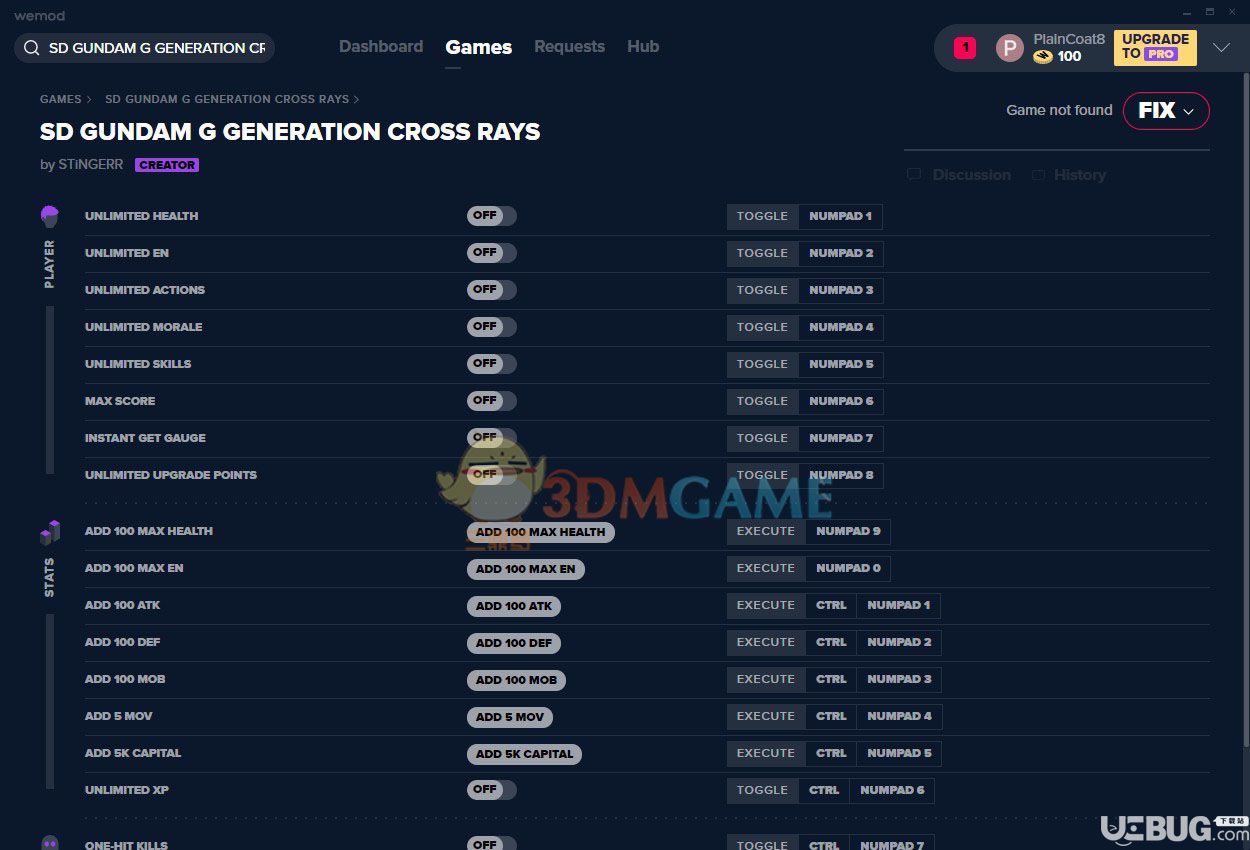The image size is (1250, 850).
Task: Change NUMPAD 9 hotkey for Add Max Health
Action: point(848,531)
